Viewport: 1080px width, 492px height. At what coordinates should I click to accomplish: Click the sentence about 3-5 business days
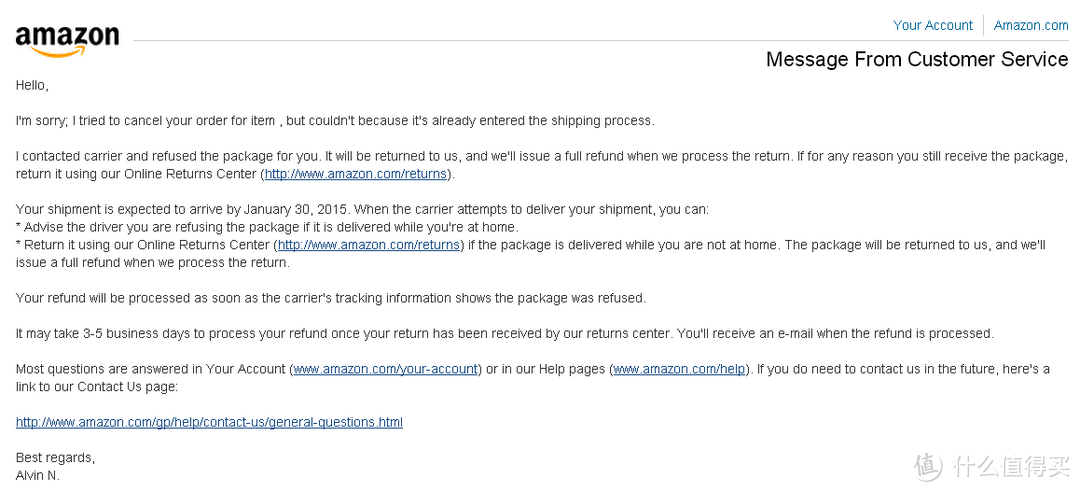(505, 334)
